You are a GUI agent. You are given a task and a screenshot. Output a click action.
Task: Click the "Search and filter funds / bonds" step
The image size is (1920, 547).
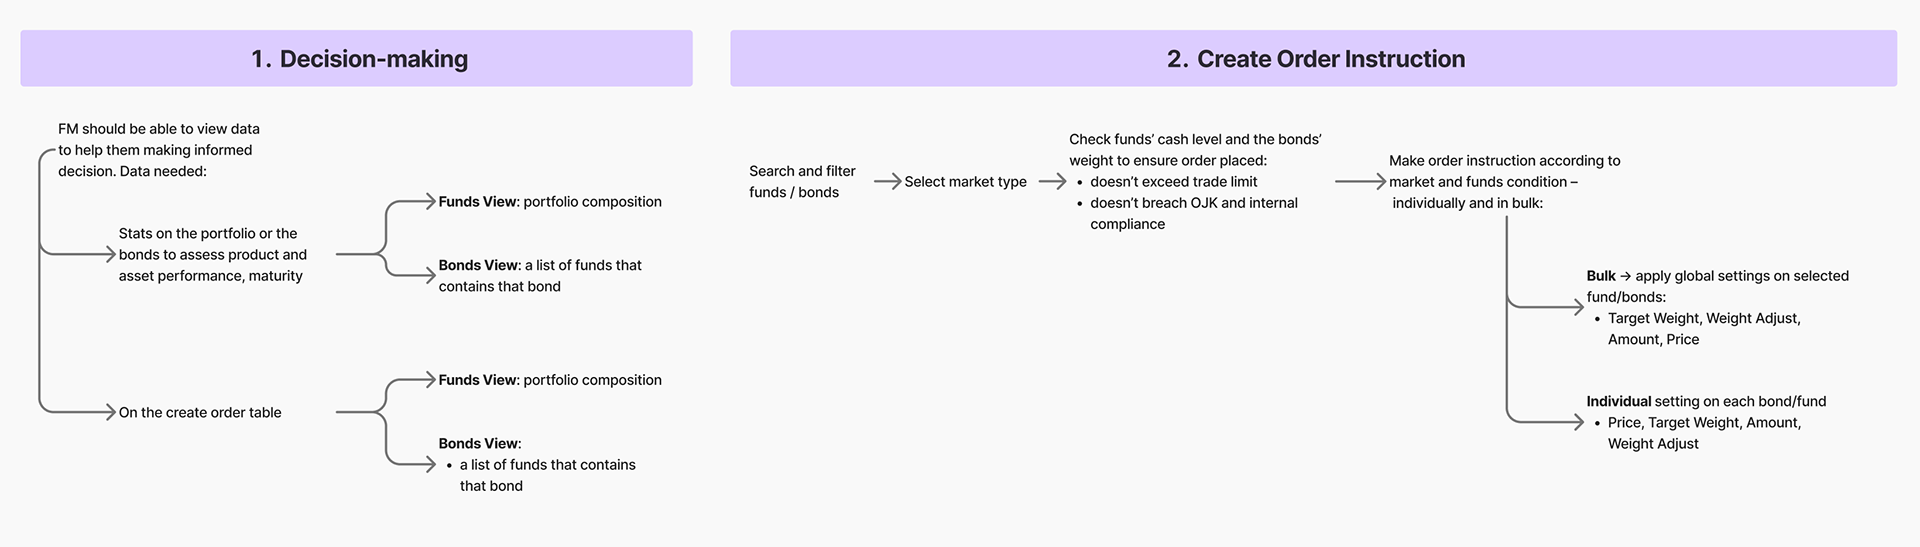pos(802,182)
